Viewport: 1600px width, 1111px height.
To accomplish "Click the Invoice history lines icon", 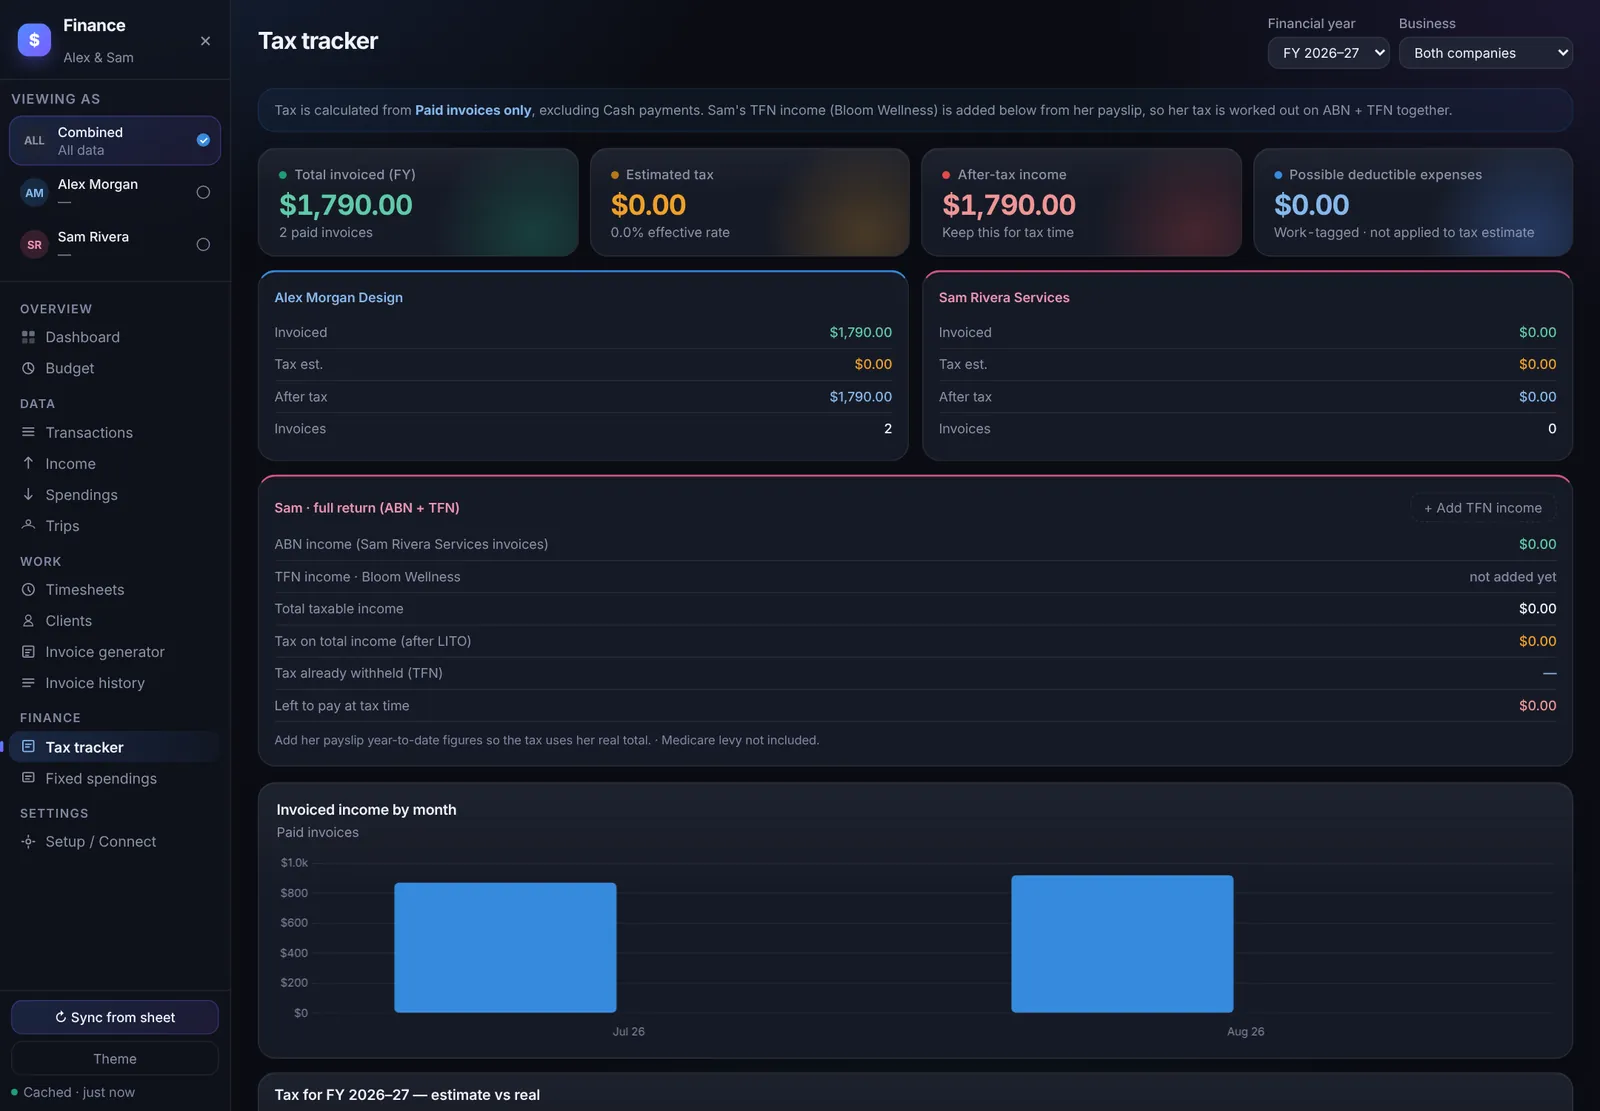I will pos(28,682).
